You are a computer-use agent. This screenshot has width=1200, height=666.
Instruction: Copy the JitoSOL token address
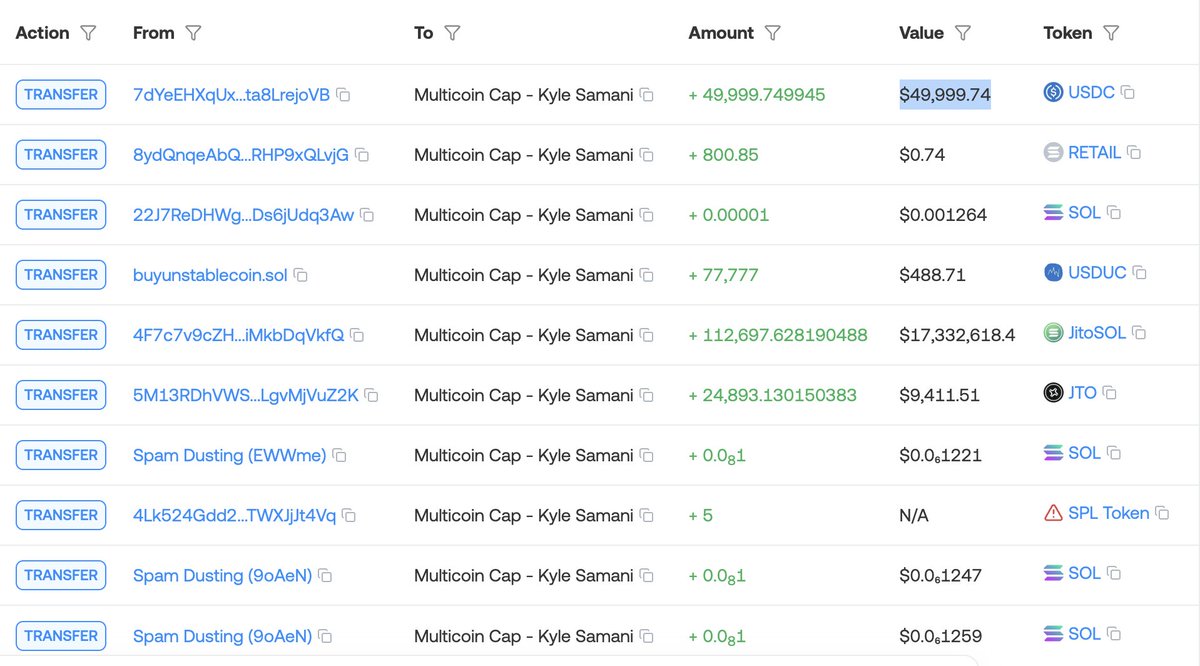coord(1139,332)
